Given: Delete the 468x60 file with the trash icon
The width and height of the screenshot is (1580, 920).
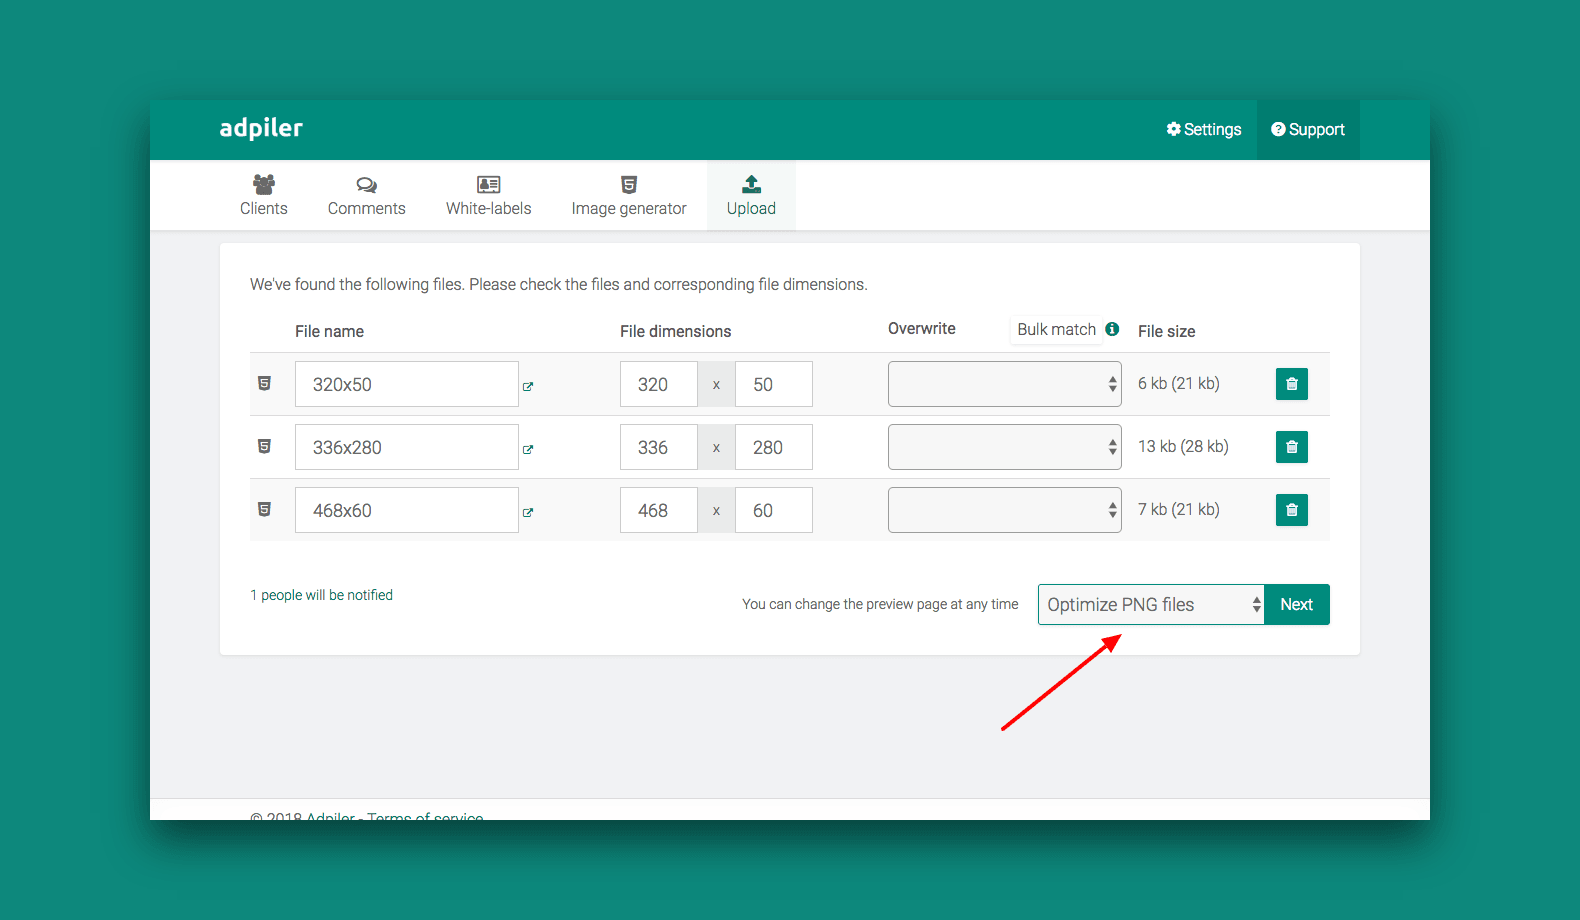Looking at the screenshot, I should [x=1292, y=510].
